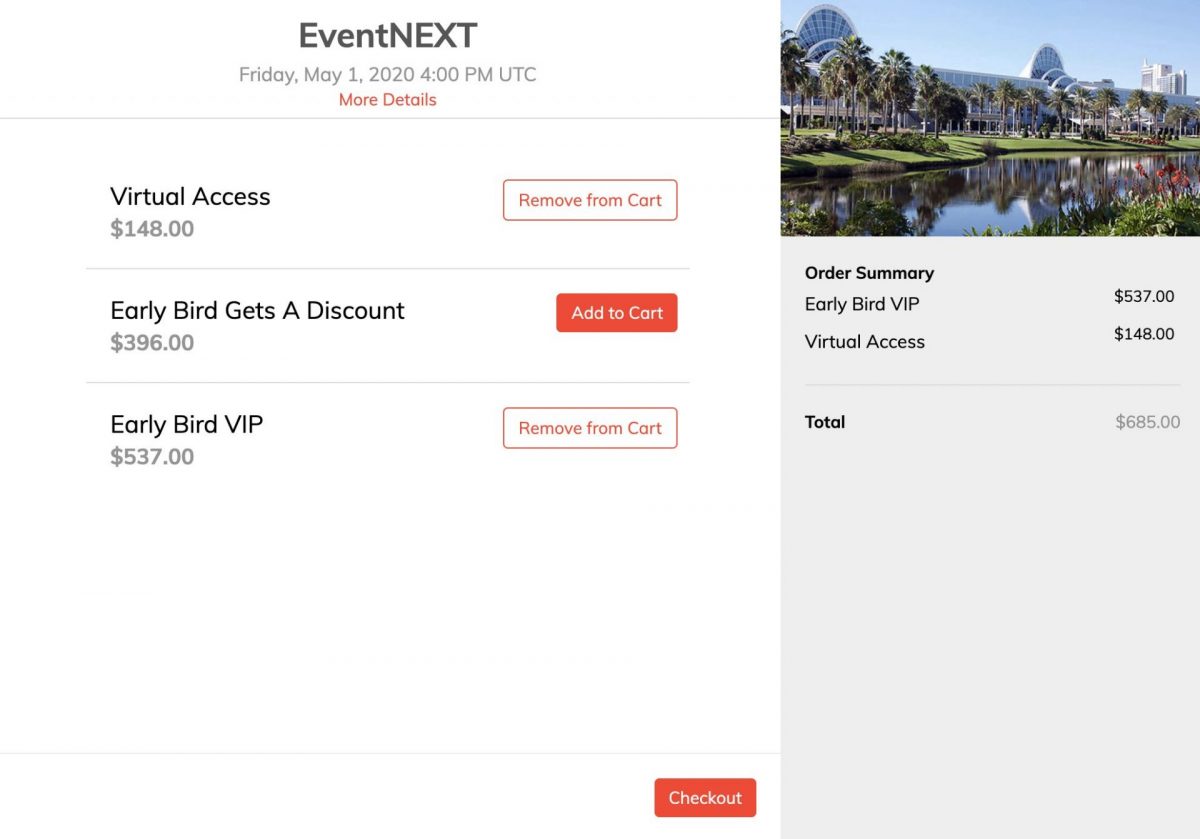Remove Early Bird VIP from cart
1200x839 pixels.
pyautogui.click(x=589, y=428)
